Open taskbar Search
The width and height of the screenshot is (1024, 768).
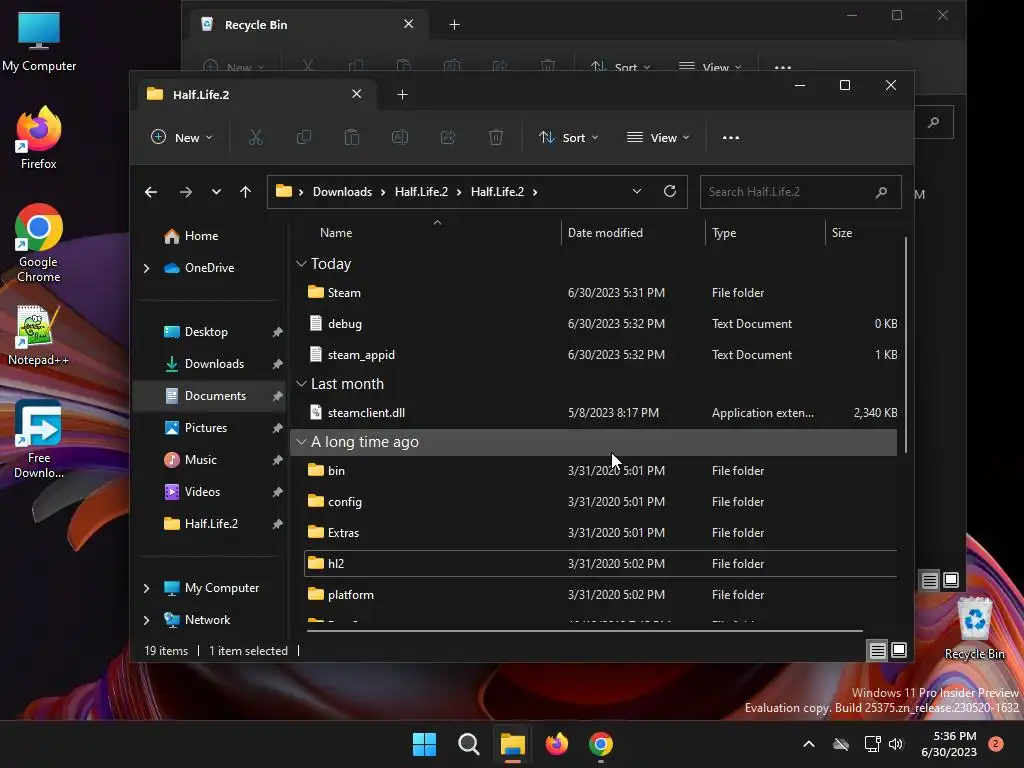coord(469,744)
